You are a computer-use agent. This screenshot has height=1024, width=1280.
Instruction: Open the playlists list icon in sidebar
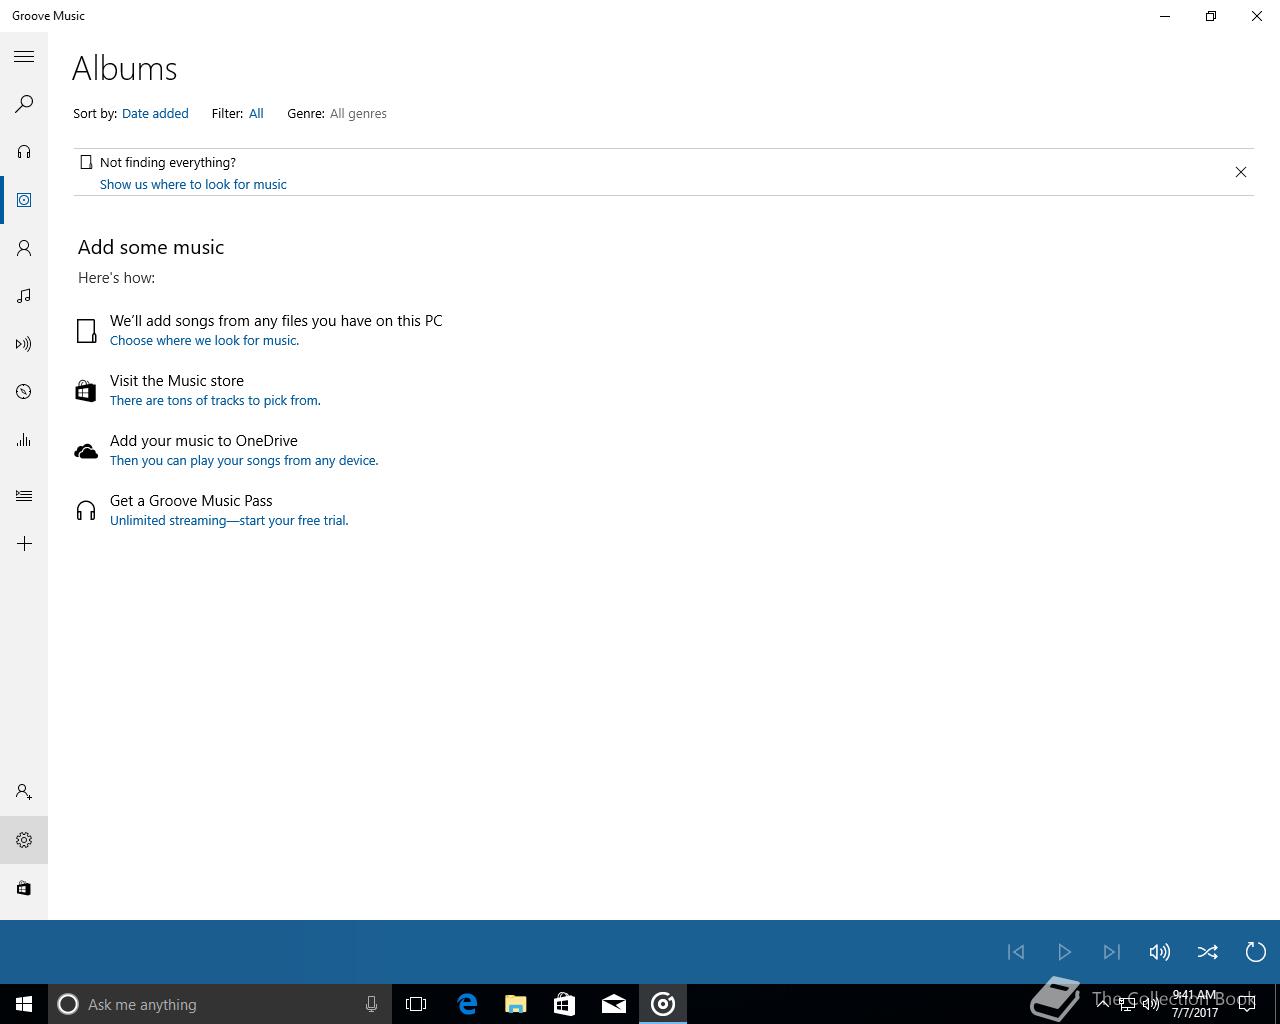(x=24, y=496)
